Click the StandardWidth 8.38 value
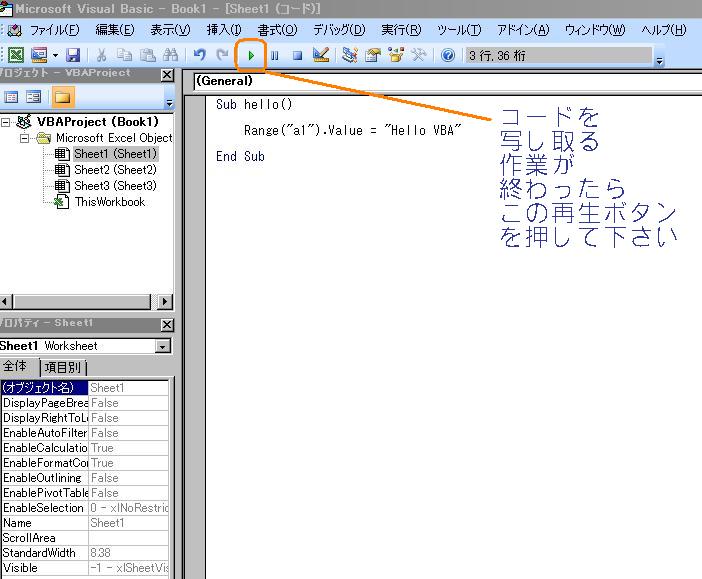 128,553
